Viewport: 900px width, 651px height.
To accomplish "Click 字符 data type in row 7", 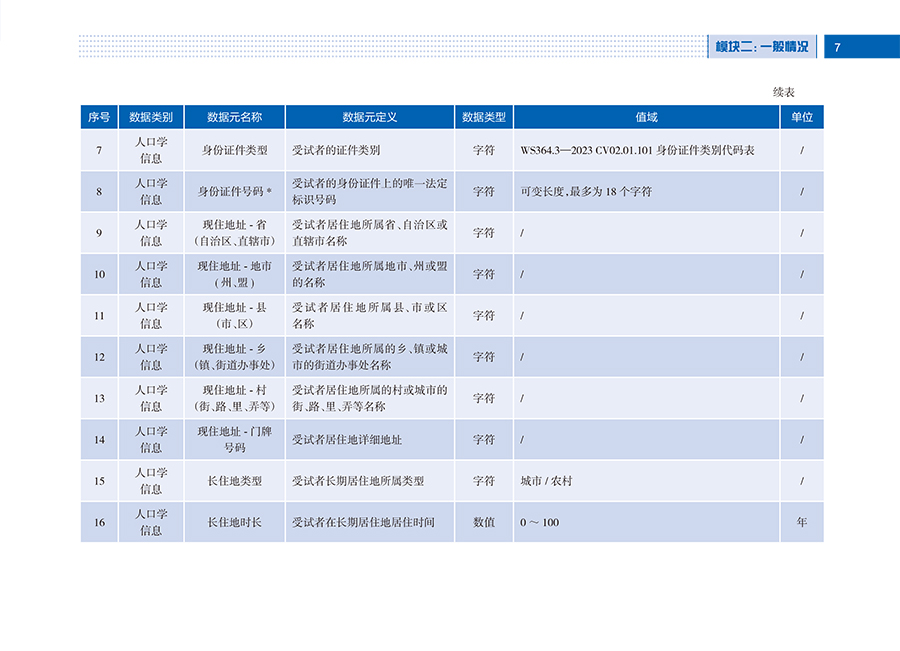I will (484, 150).
